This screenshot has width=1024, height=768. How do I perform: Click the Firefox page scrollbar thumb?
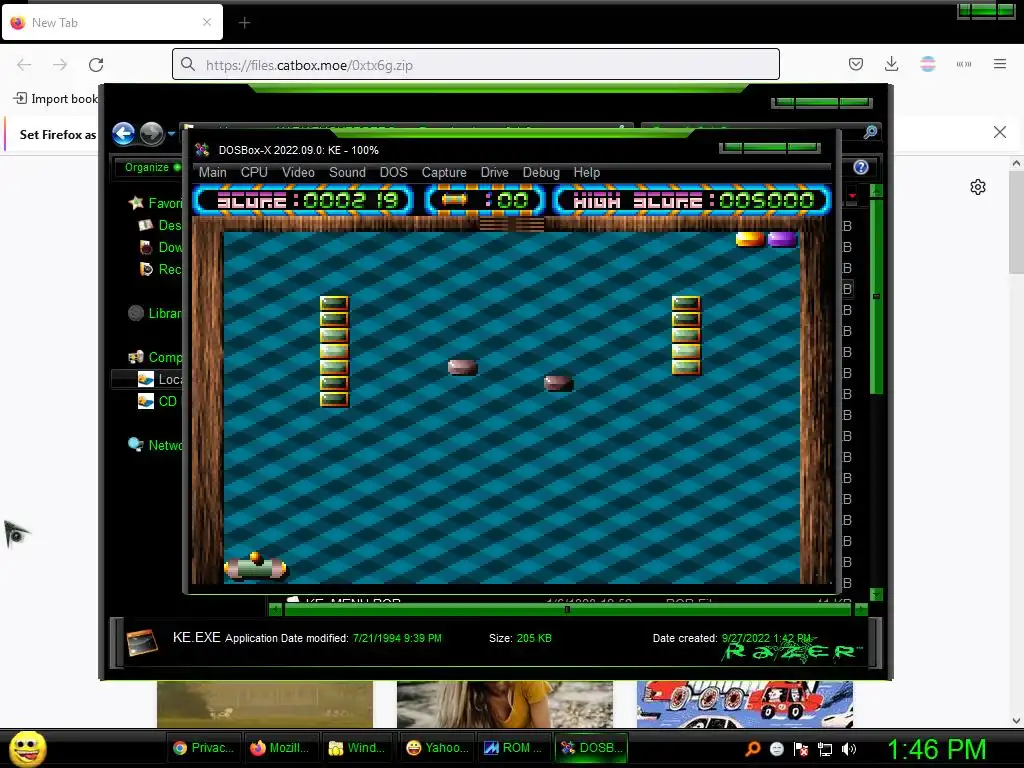point(1016,222)
